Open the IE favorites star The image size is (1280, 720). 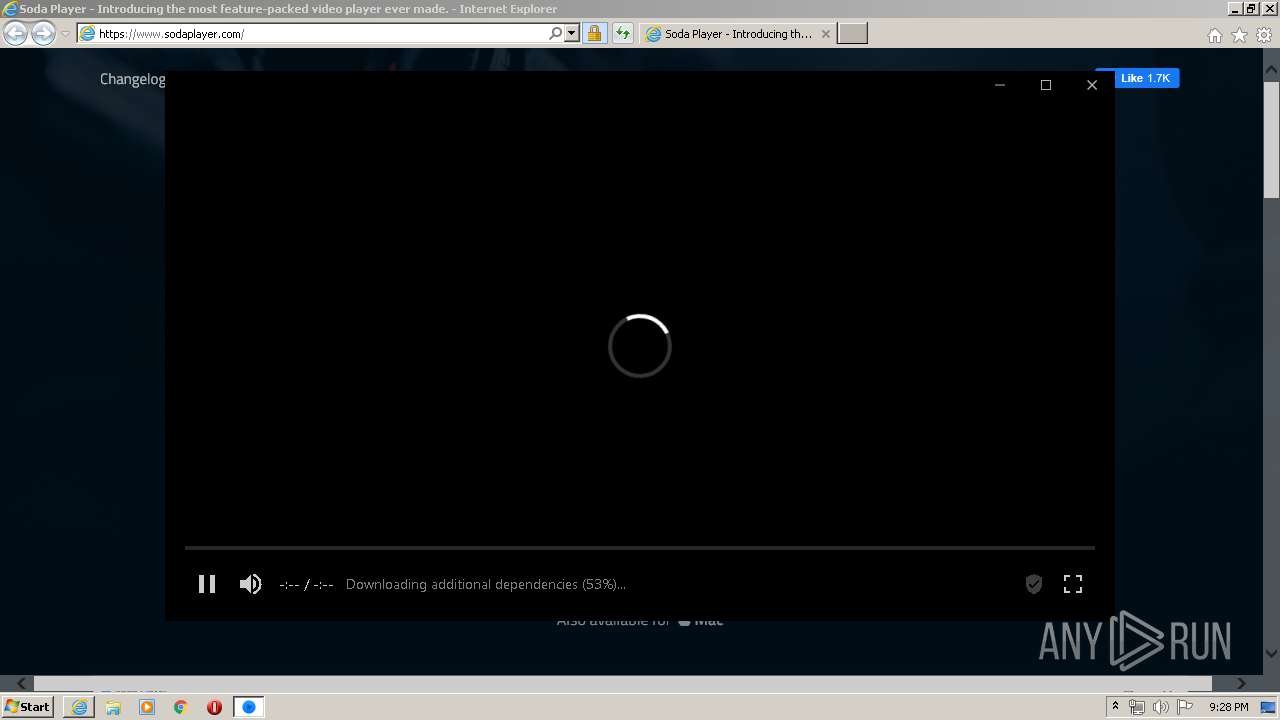[1239, 35]
